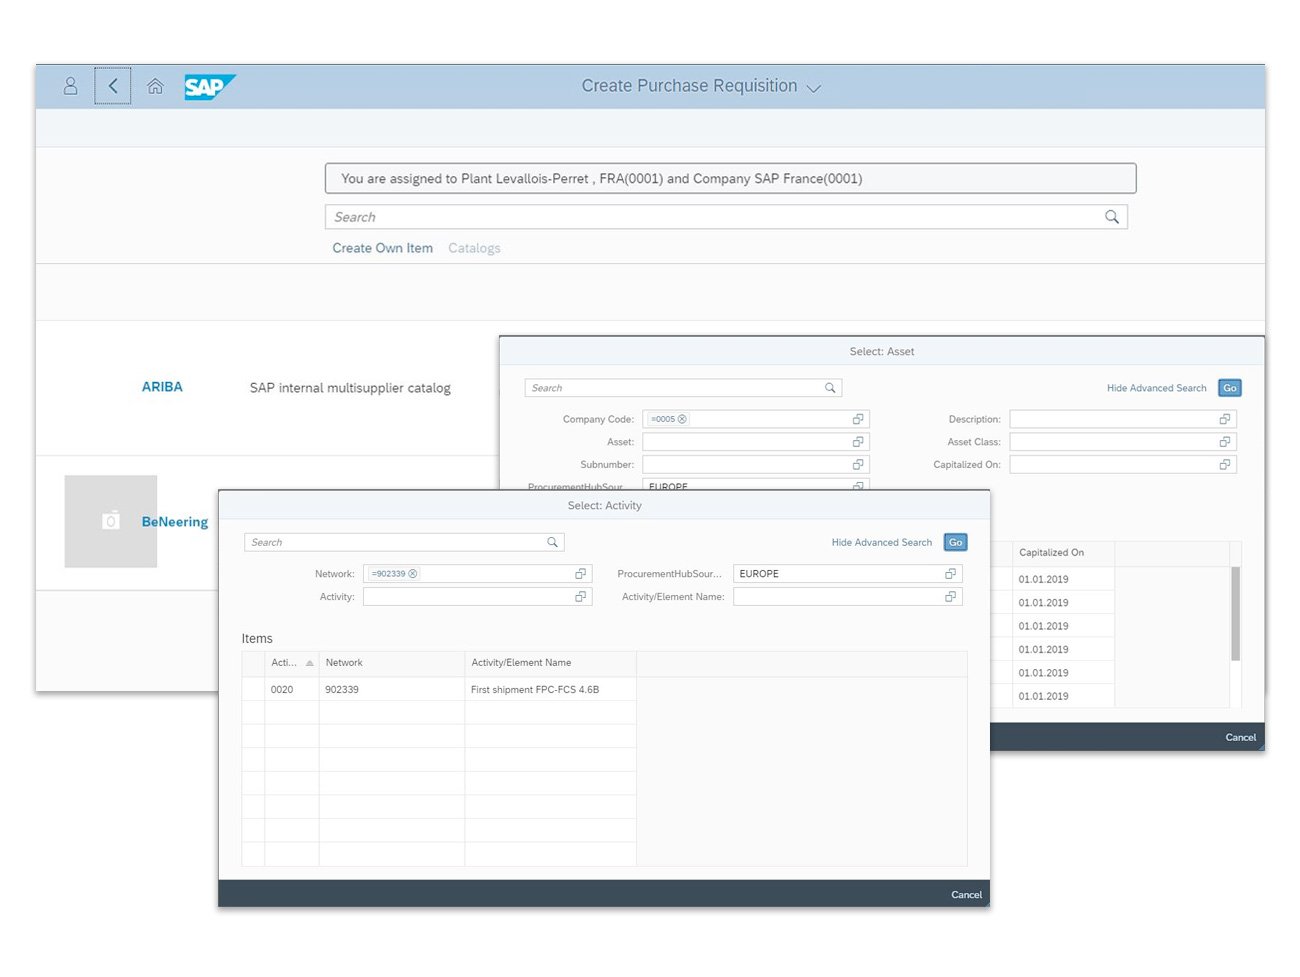
Task: Switch to the Catalogs tab
Action: 474,248
